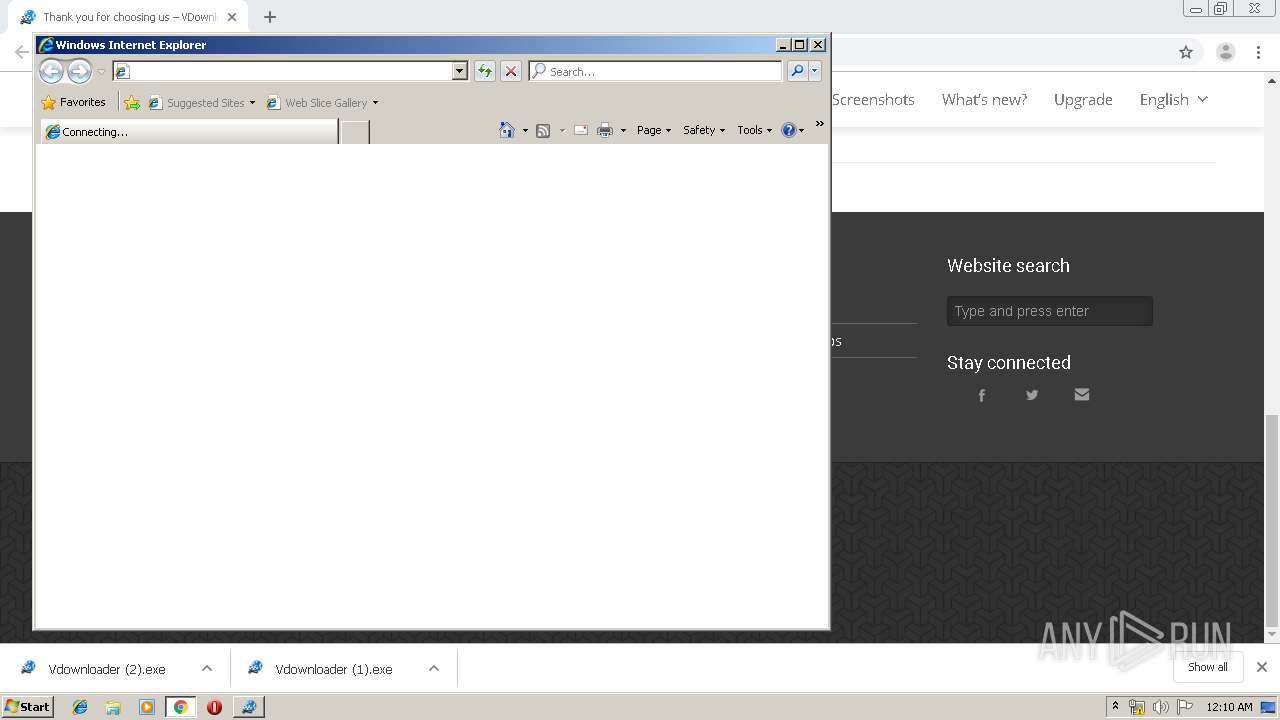The image size is (1280, 720).
Task: Open recent pages dropdown beside Forward arrow
Action: tap(101, 72)
